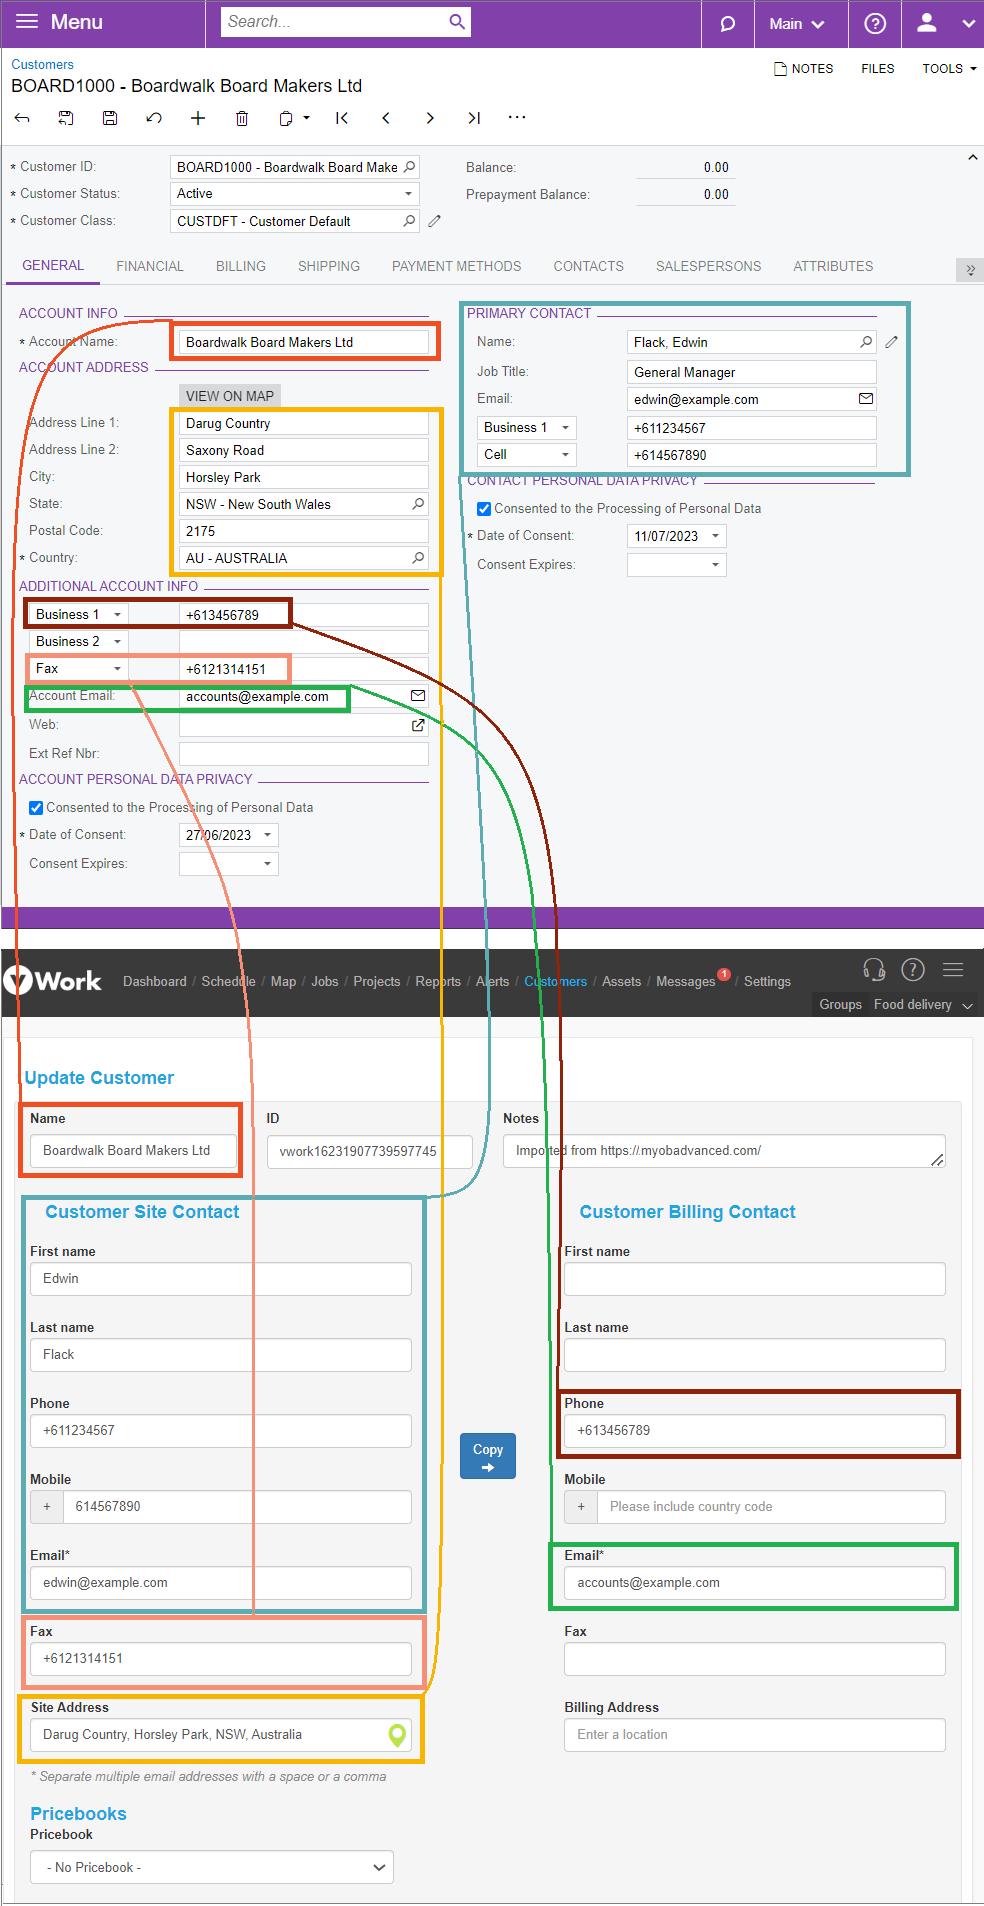Open the vWork Dashboard link

(x=155, y=982)
